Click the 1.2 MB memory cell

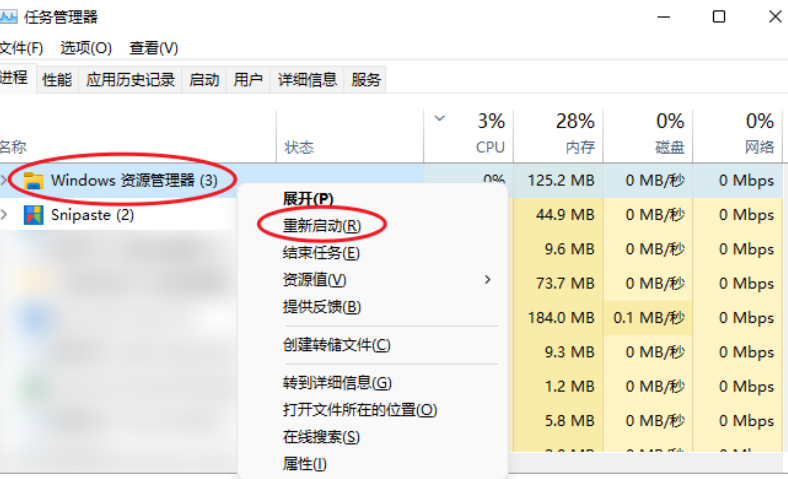click(558, 386)
